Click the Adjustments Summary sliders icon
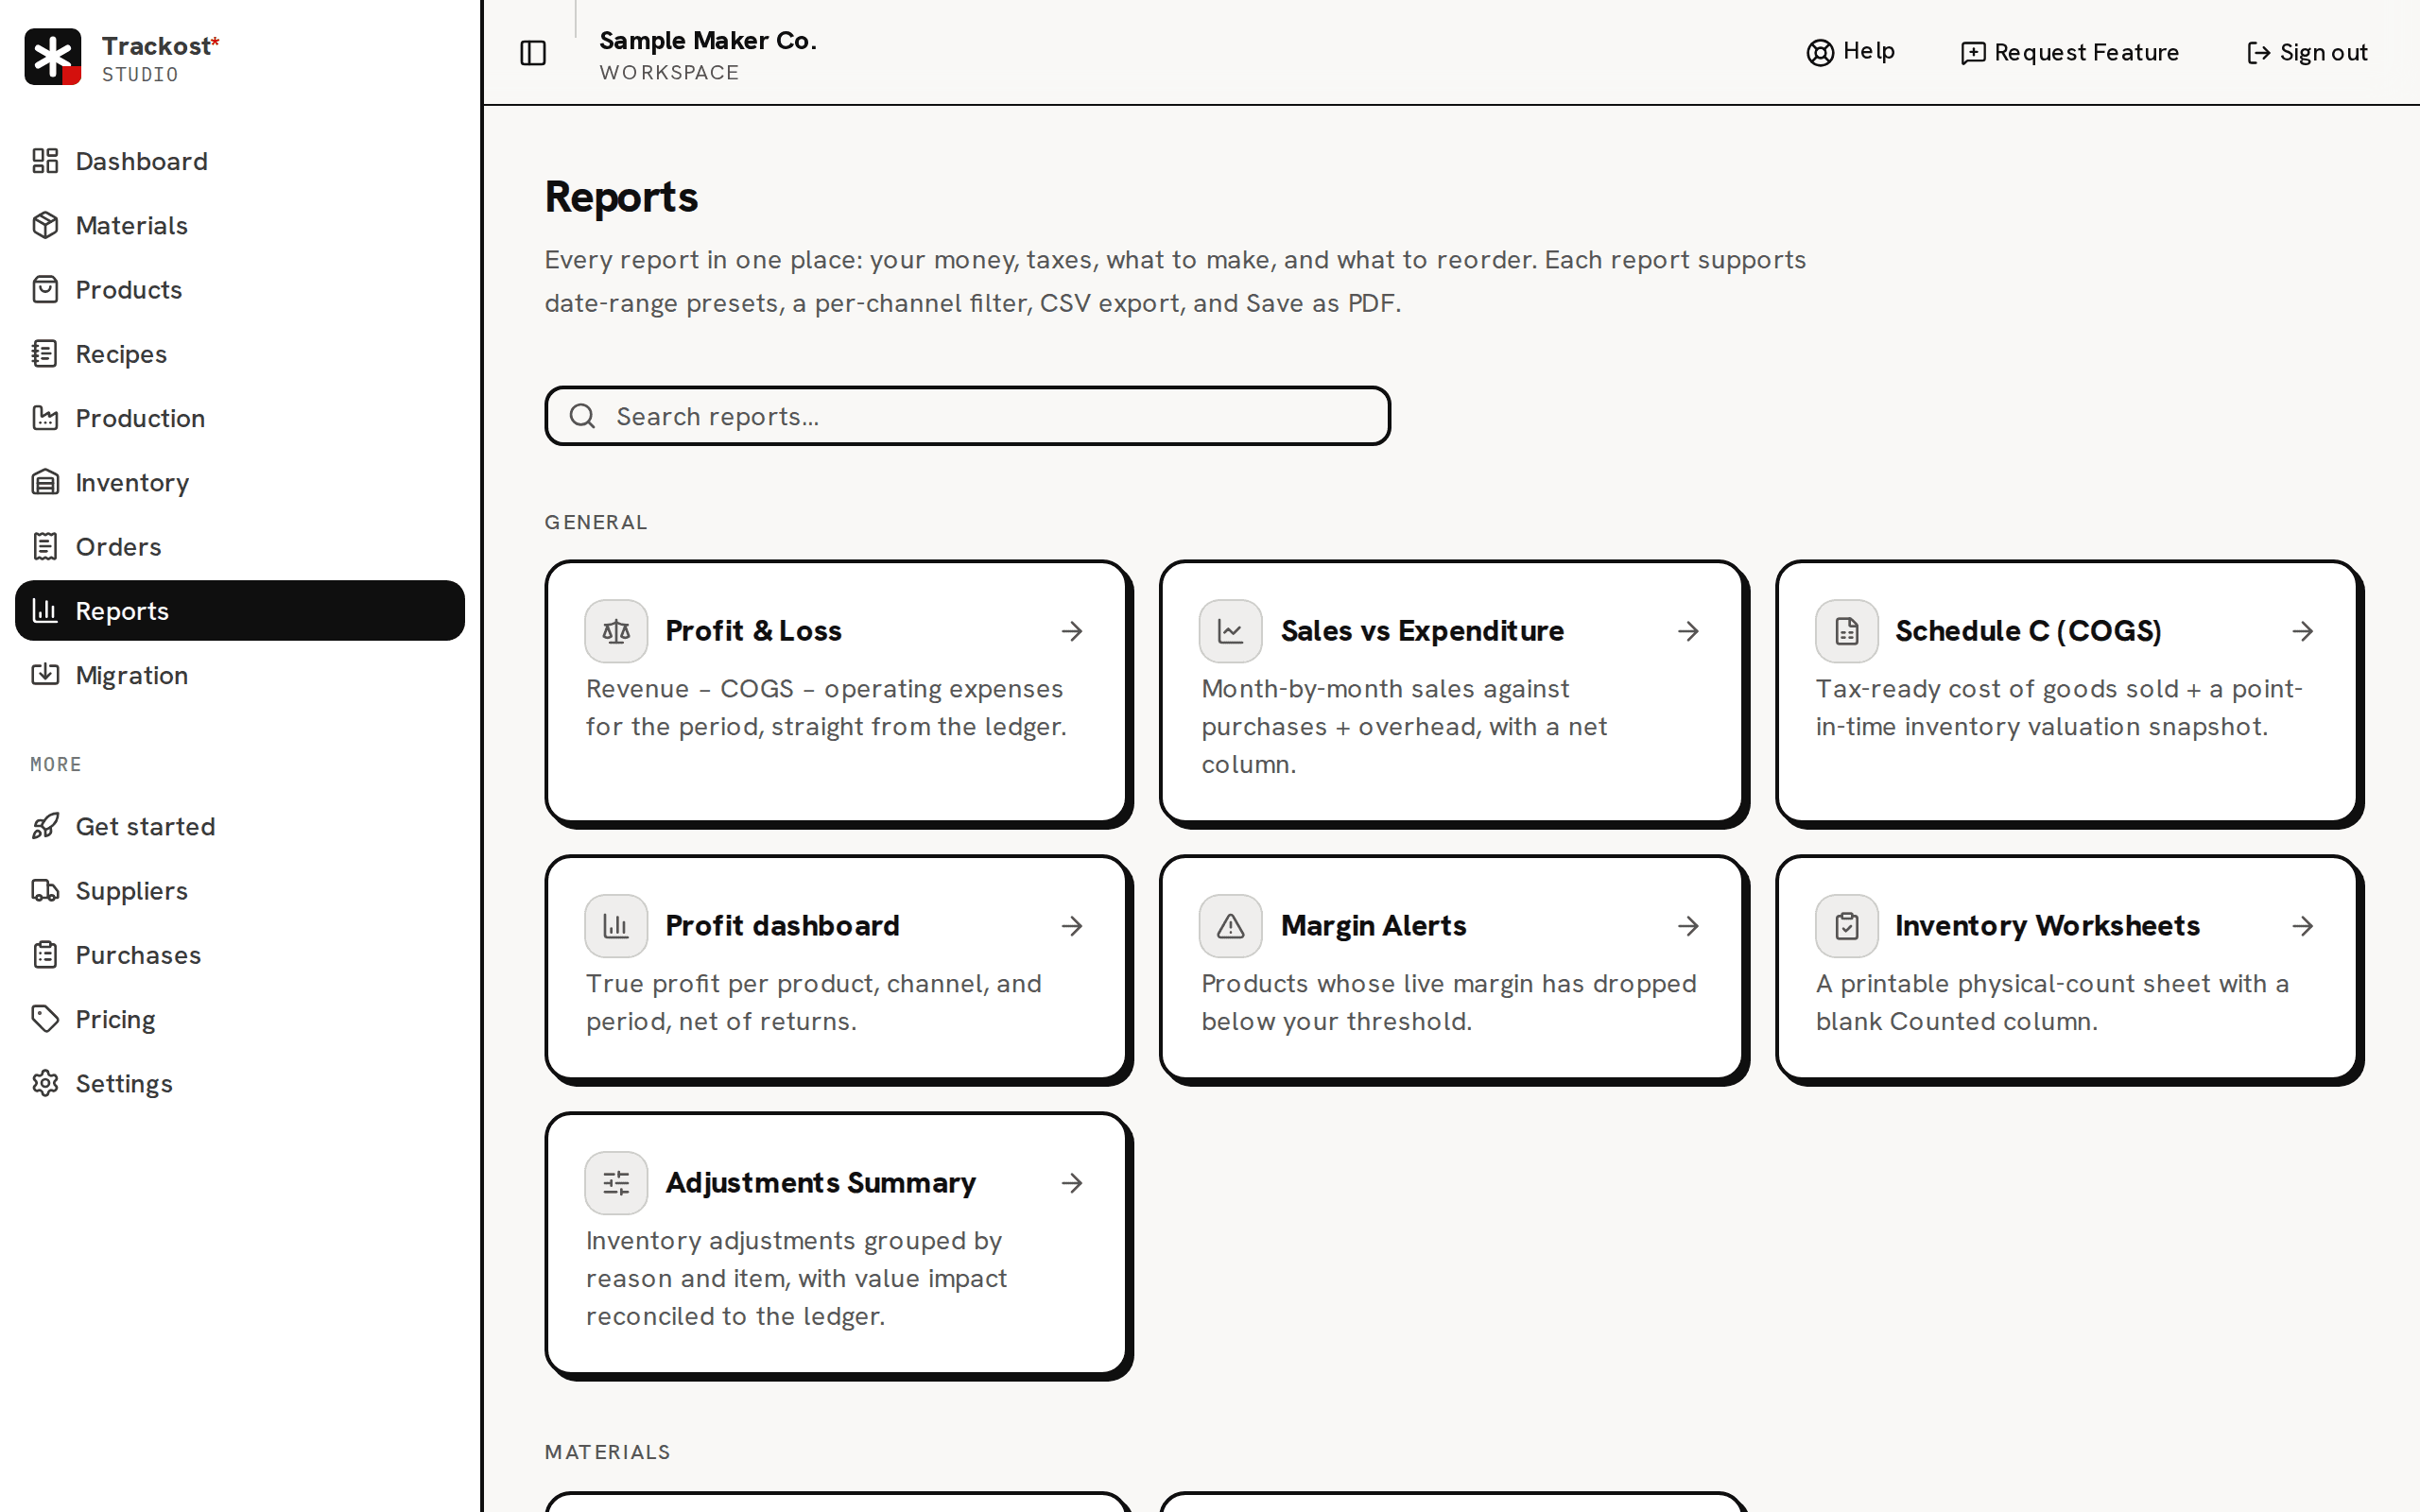 [616, 1183]
